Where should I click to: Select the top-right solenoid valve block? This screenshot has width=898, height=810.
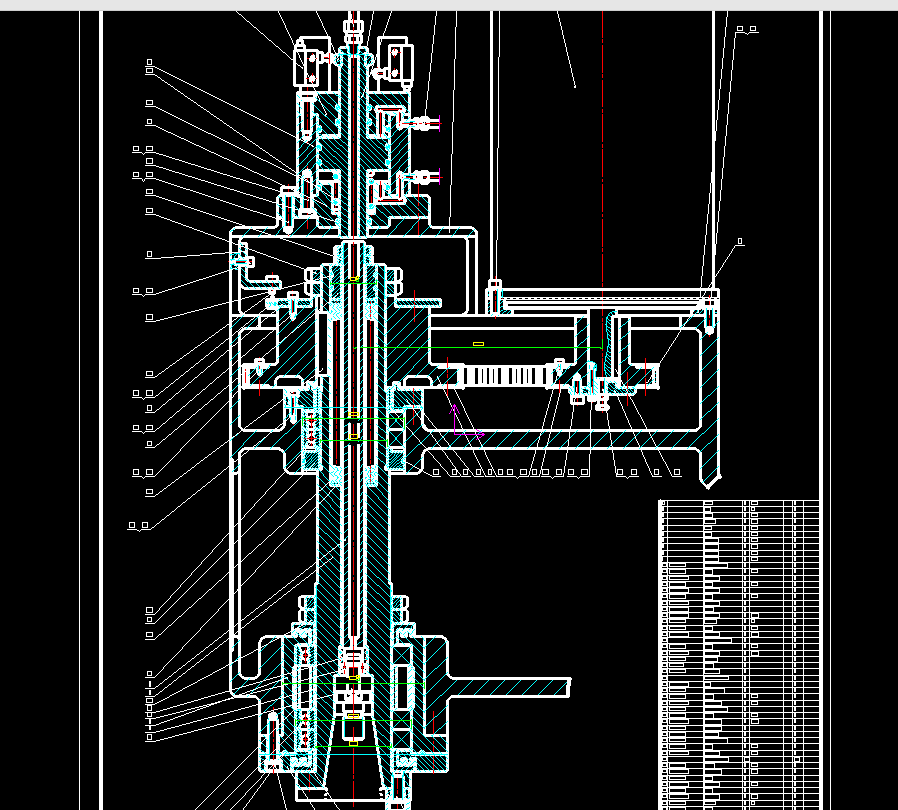(x=393, y=62)
